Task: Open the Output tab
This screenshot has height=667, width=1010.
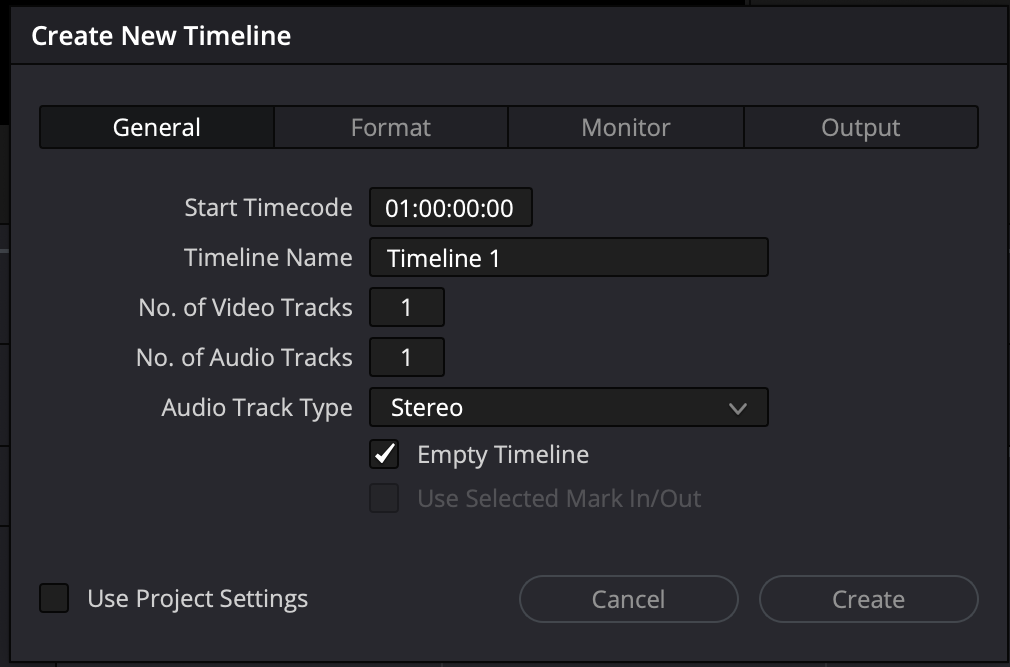Action: (x=861, y=127)
